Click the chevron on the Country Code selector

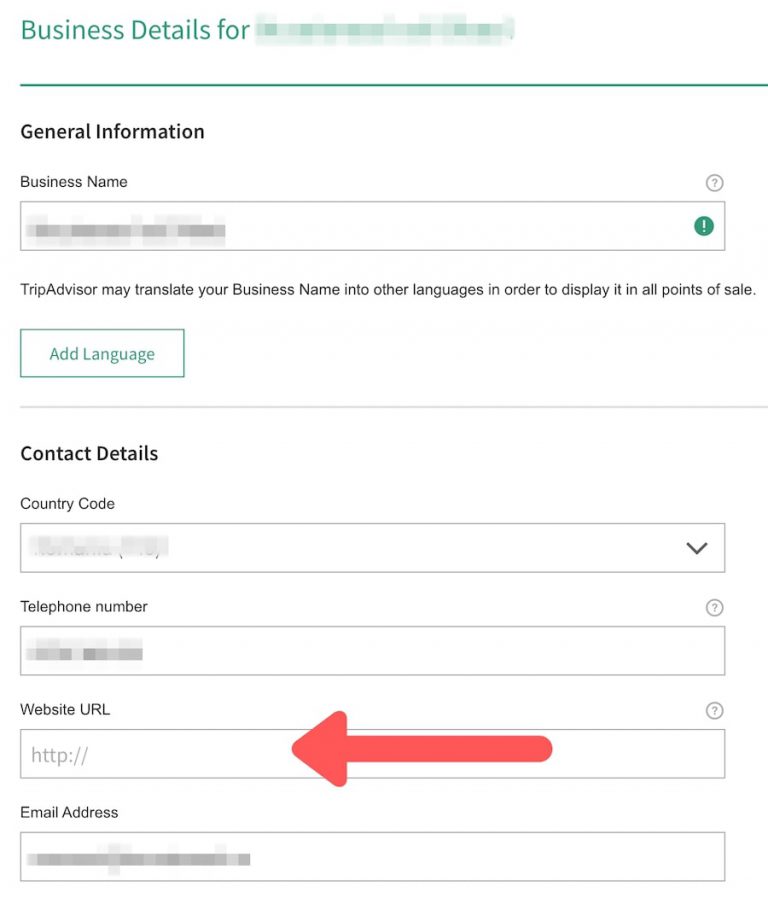[695, 548]
